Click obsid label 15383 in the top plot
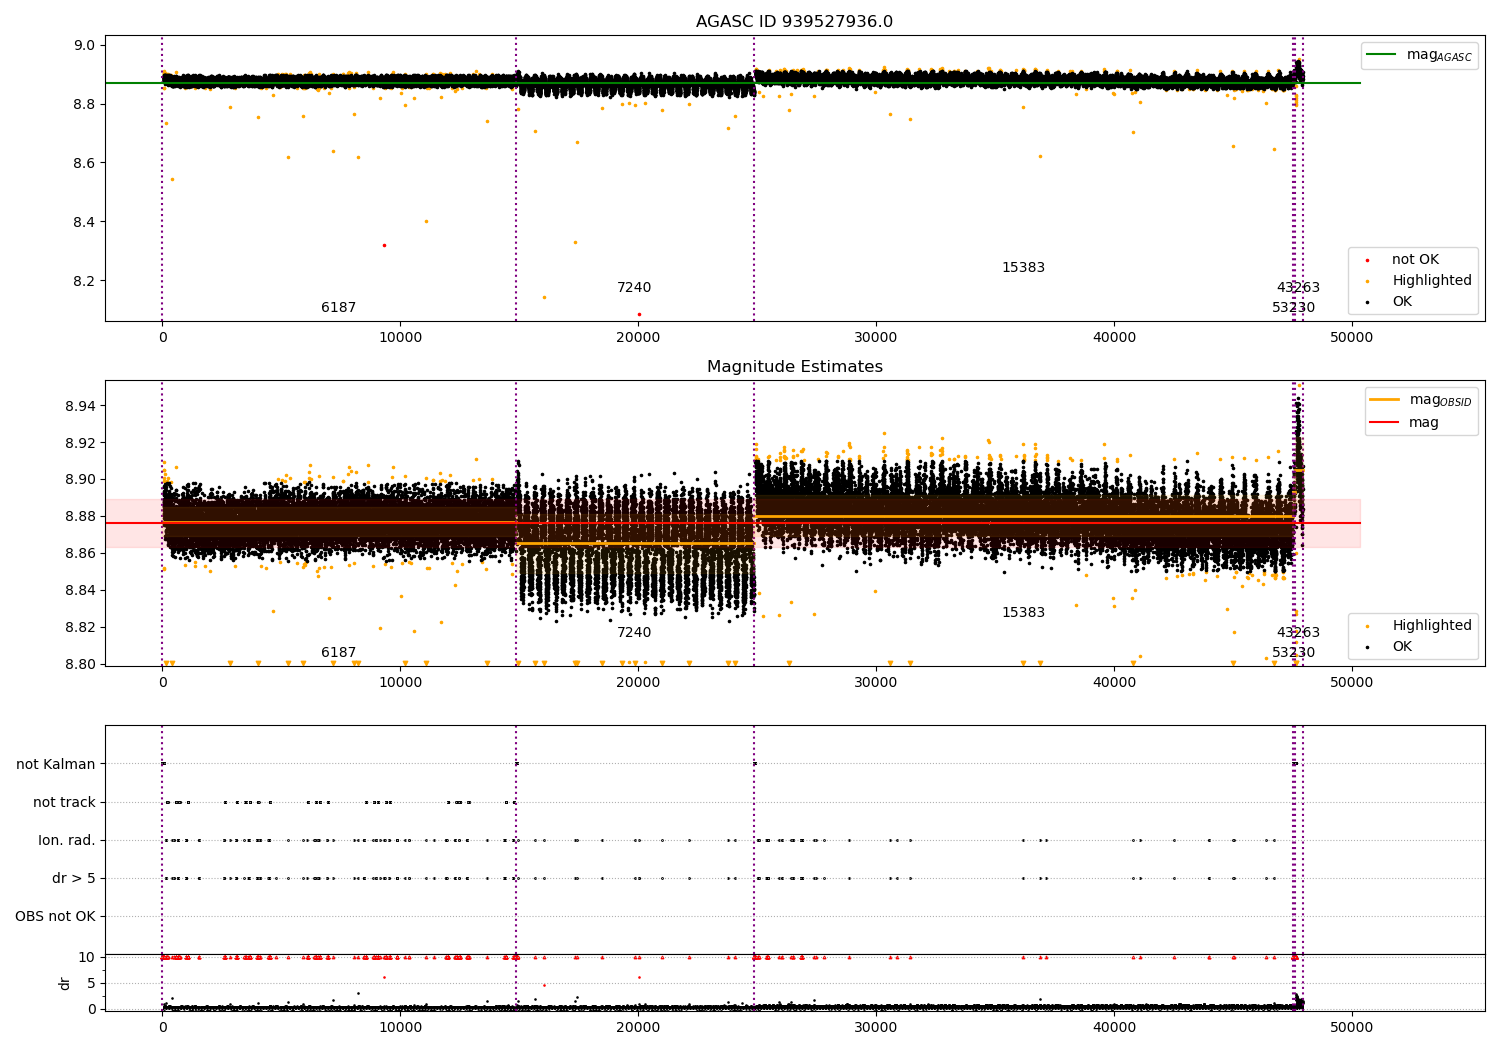This screenshot has width=1500, height=1050. [1023, 268]
